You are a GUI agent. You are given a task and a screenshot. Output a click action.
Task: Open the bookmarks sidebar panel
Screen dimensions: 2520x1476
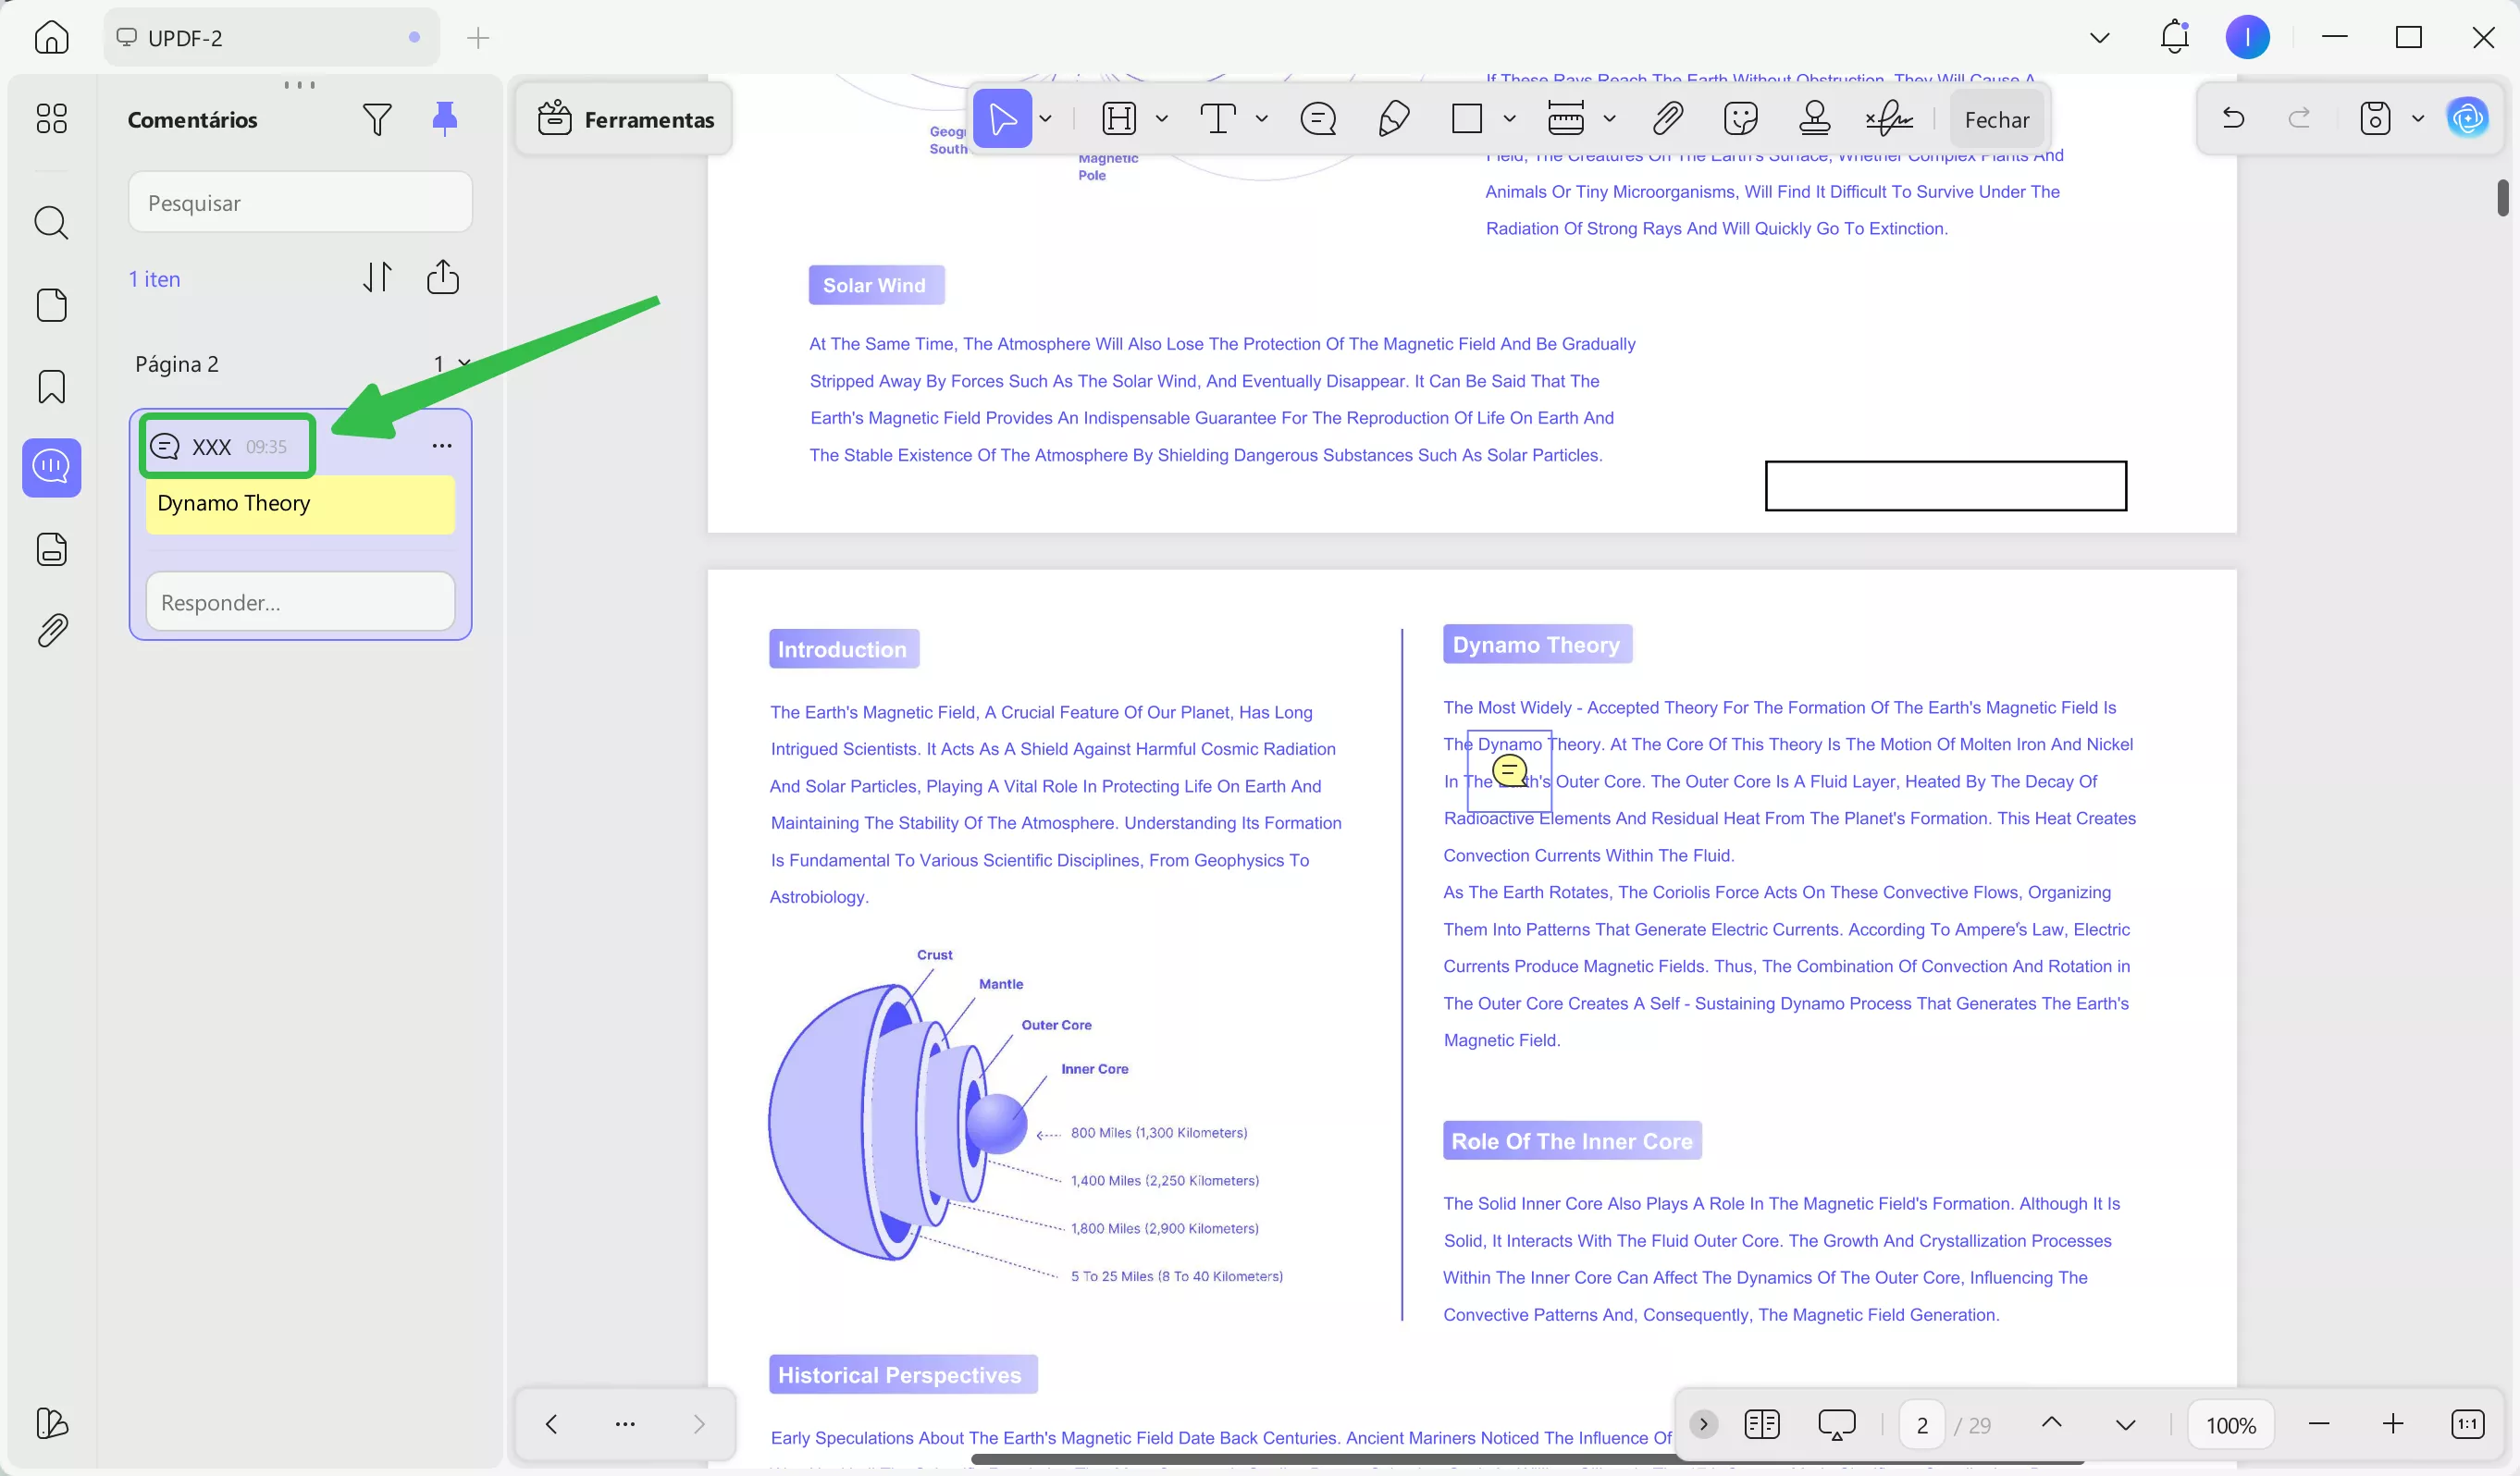(x=52, y=387)
